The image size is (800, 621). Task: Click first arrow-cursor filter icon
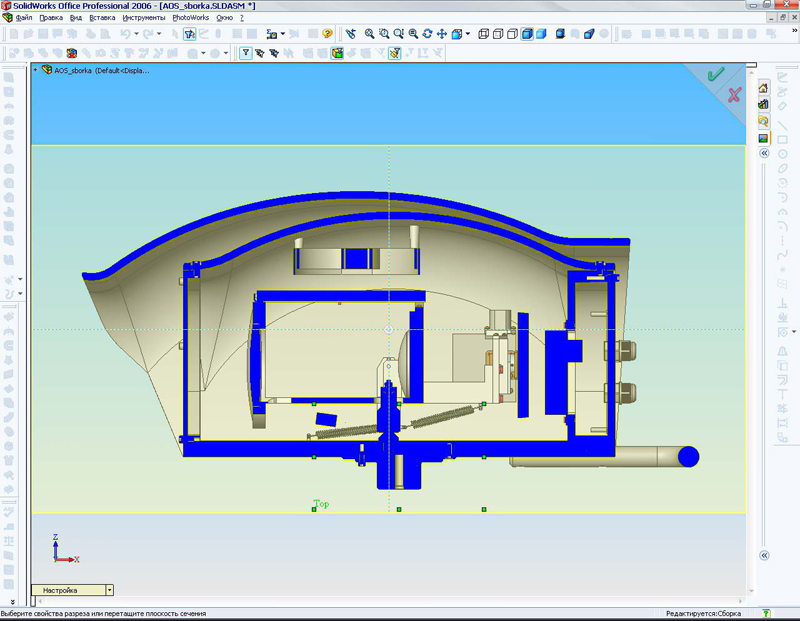click(260, 53)
